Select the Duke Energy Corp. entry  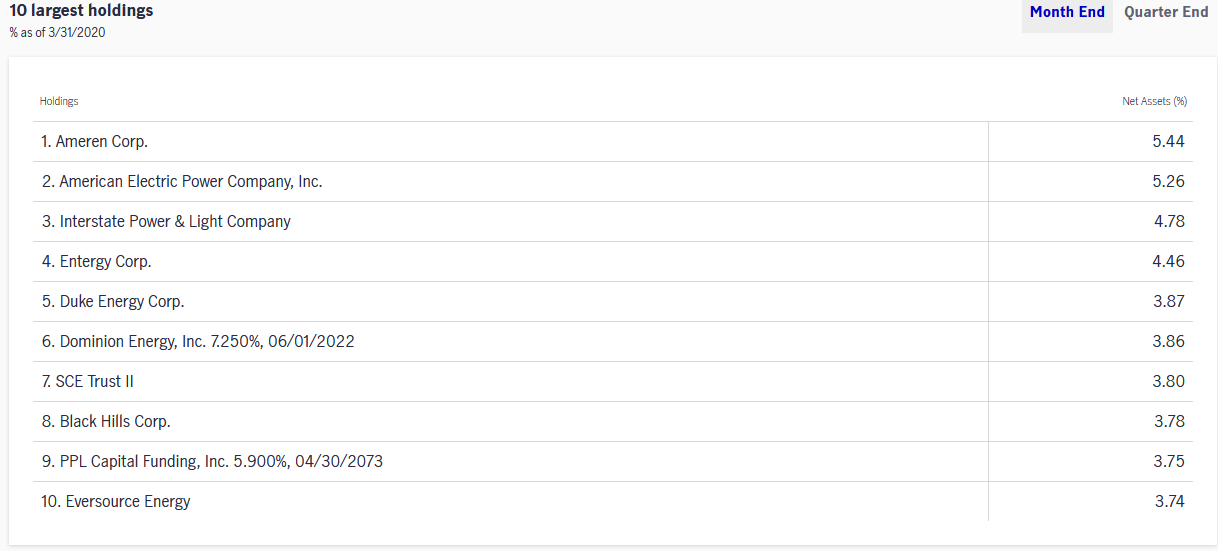point(613,302)
